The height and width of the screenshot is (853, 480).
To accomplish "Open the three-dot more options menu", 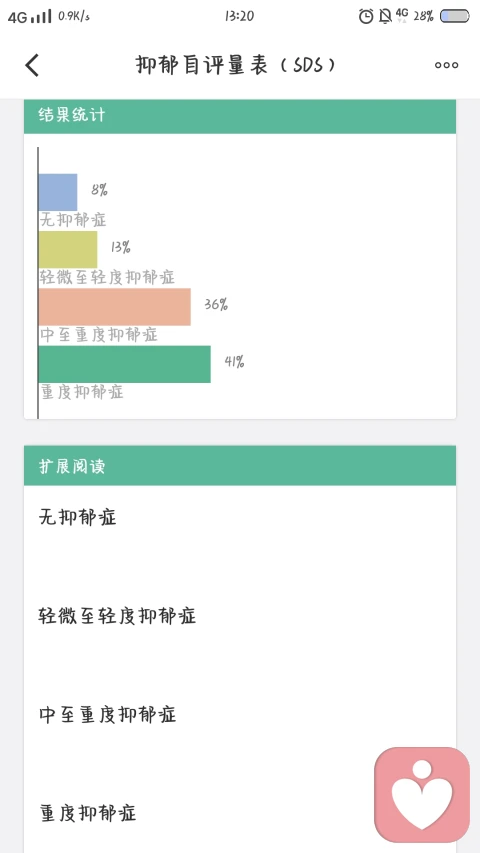I will [446, 65].
